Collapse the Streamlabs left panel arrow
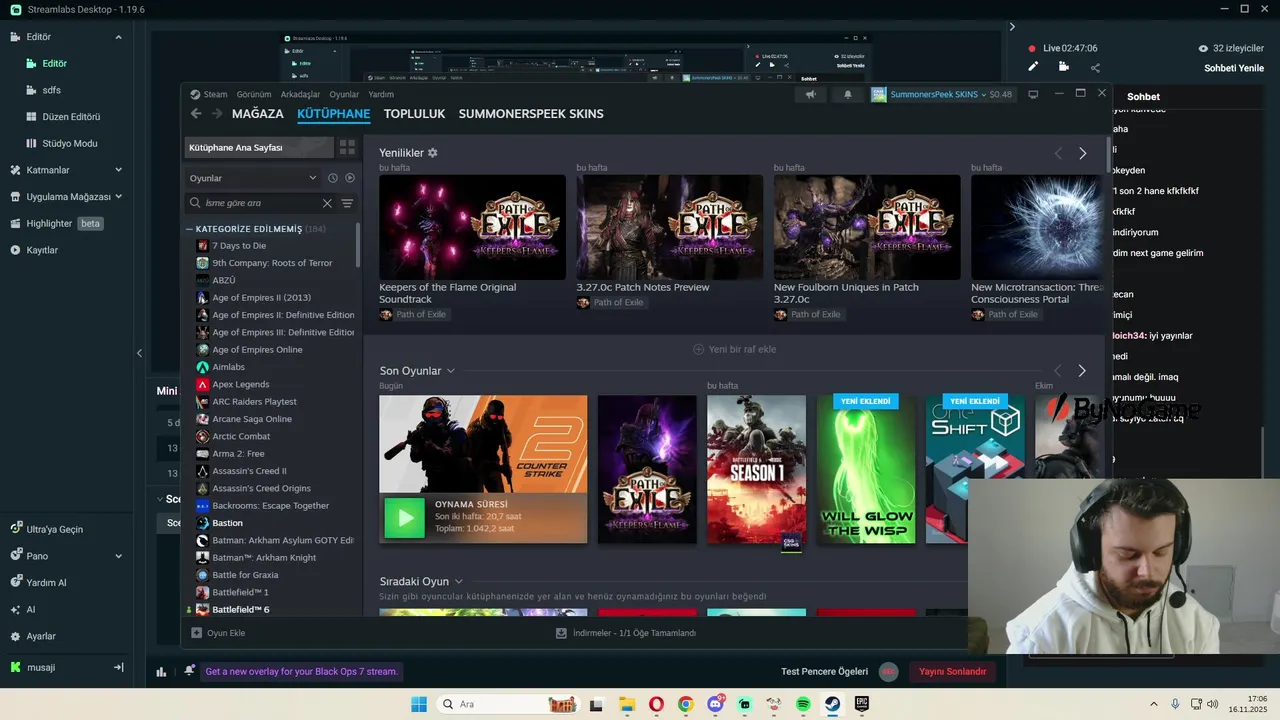Screen dimensions: 1280x720 [139, 353]
